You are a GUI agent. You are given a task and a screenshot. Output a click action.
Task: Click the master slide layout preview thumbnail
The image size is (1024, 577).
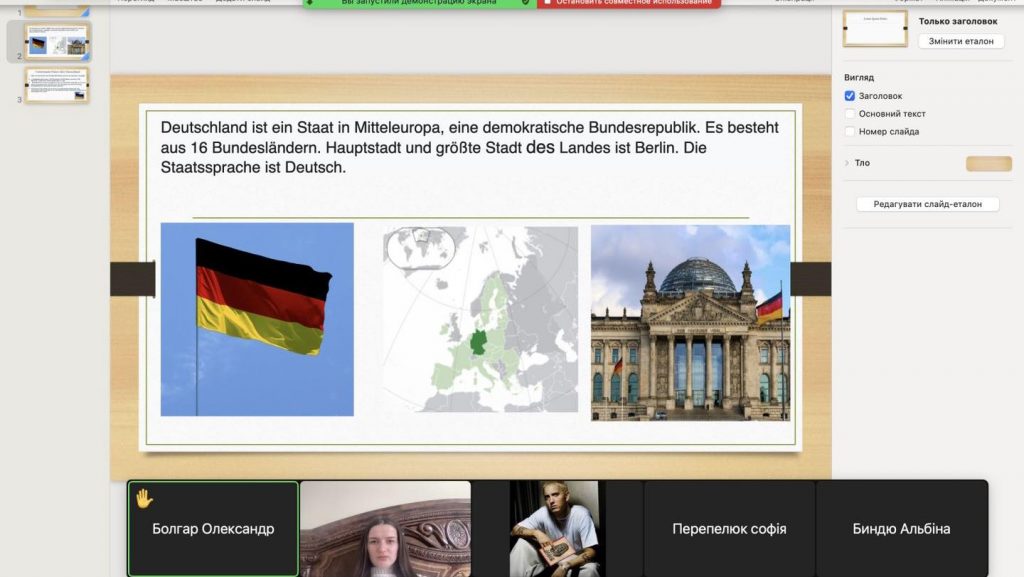[x=875, y=29]
